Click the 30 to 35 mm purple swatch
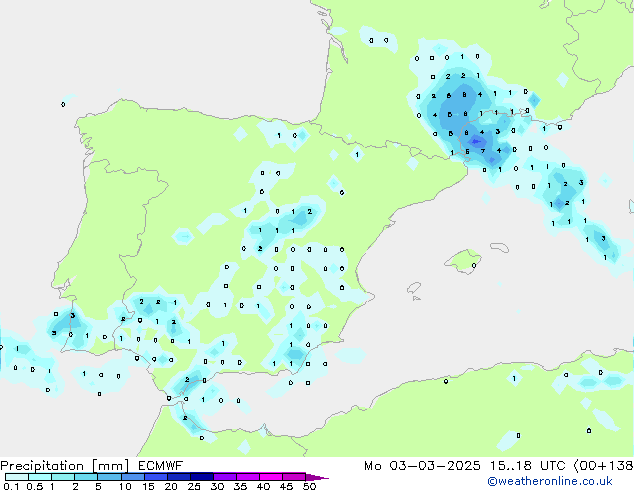This screenshot has width=634, height=490. 224,477
